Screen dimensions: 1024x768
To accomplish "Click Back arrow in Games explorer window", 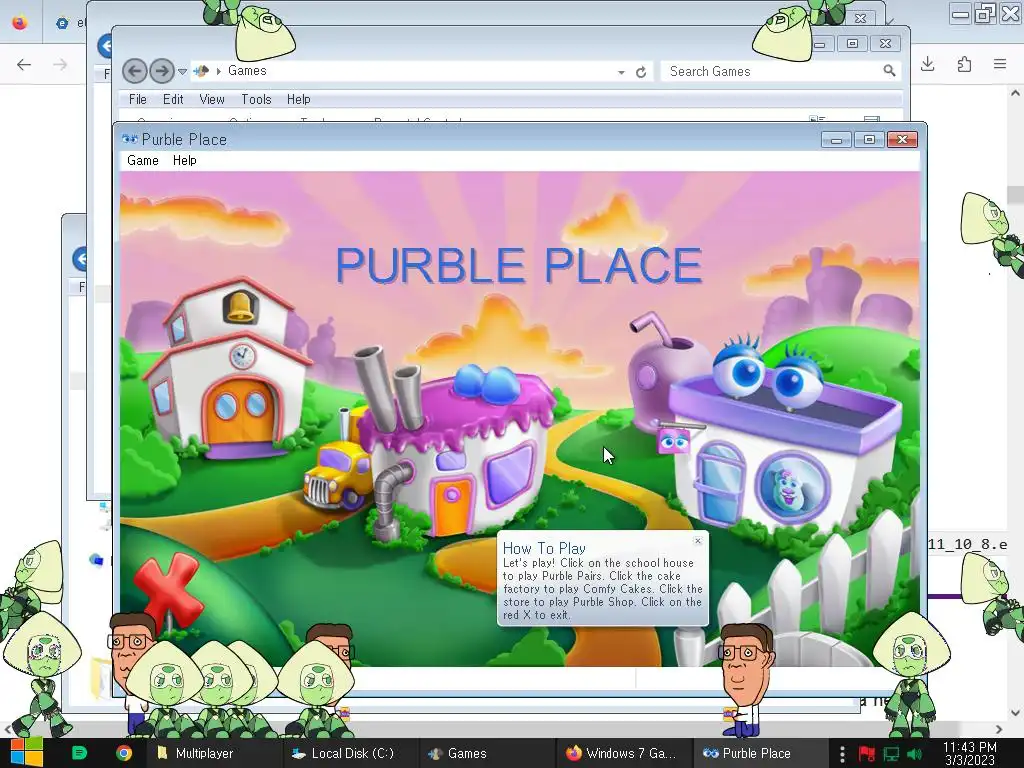I will [x=135, y=71].
